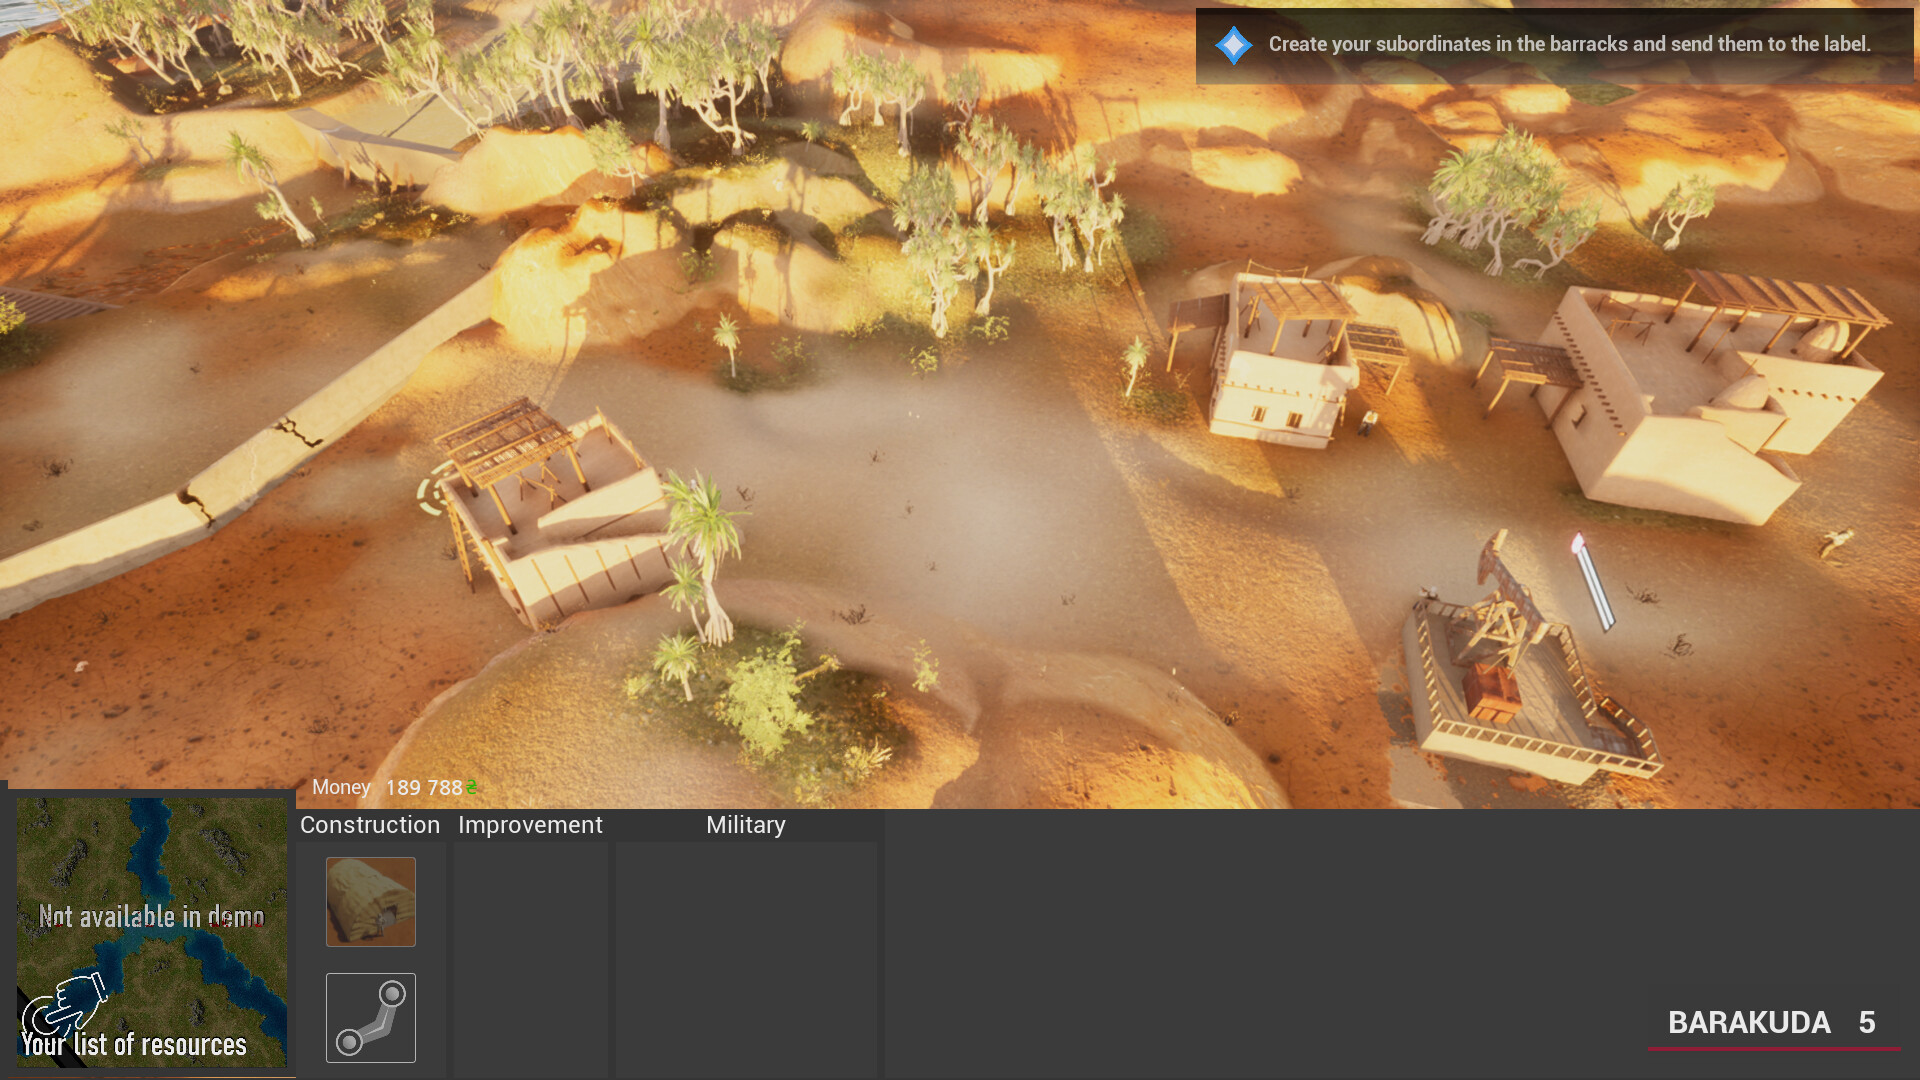Click the Steam icon in the Construction panel

(370, 1018)
